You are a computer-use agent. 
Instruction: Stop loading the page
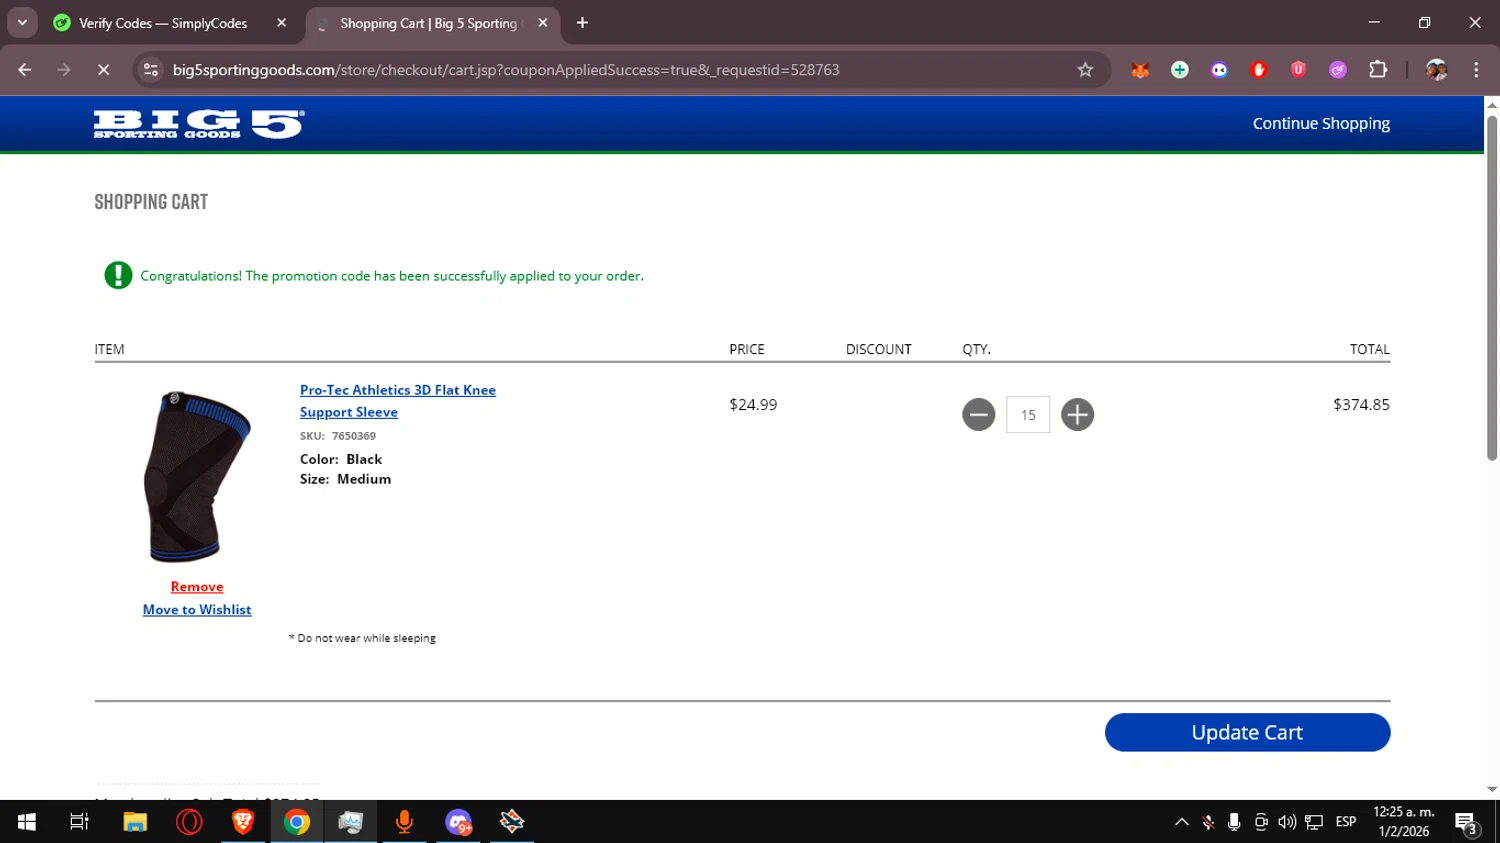pyautogui.click(x=103, y=70)
